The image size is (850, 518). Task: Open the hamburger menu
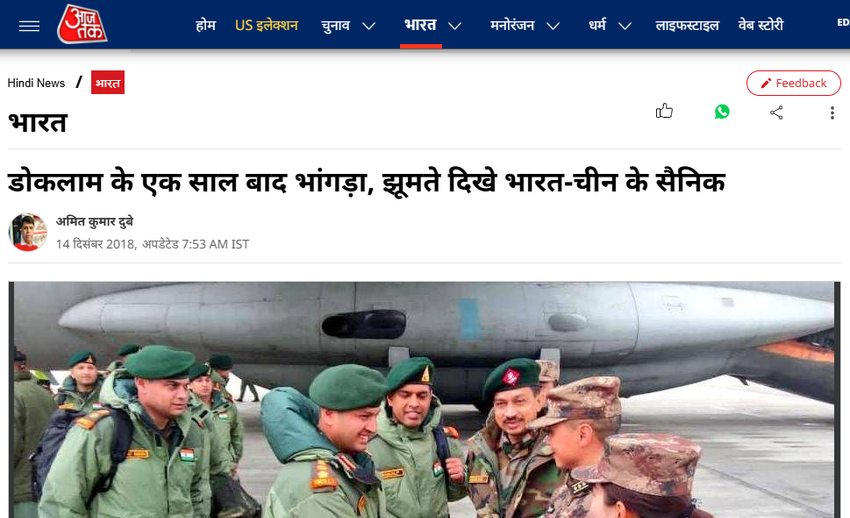[29, 25]
